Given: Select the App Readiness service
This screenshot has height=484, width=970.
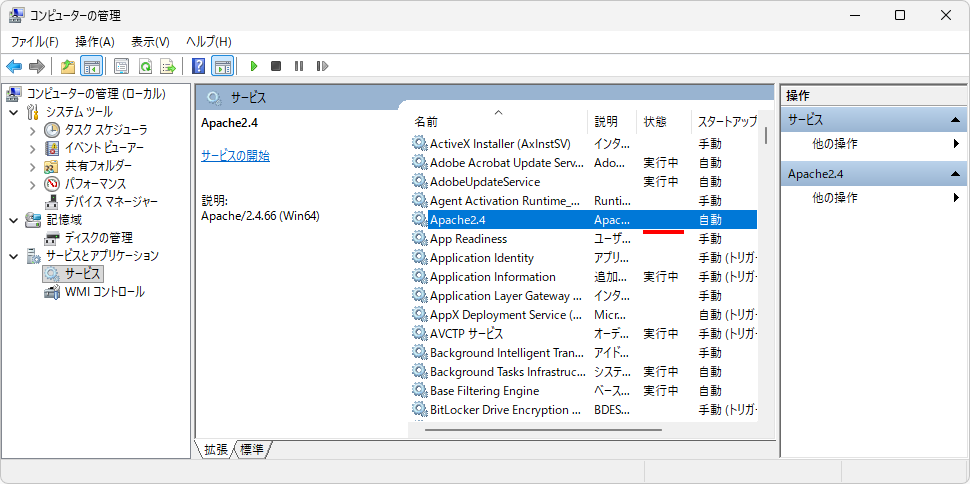Looking at the screenshot, I should pyautogui.click(x=583, y=239).
